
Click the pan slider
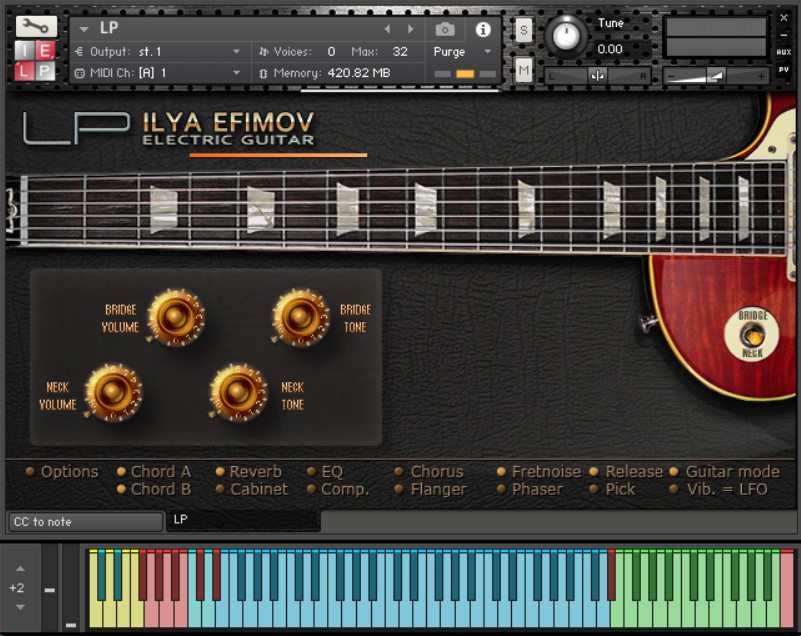597,76
